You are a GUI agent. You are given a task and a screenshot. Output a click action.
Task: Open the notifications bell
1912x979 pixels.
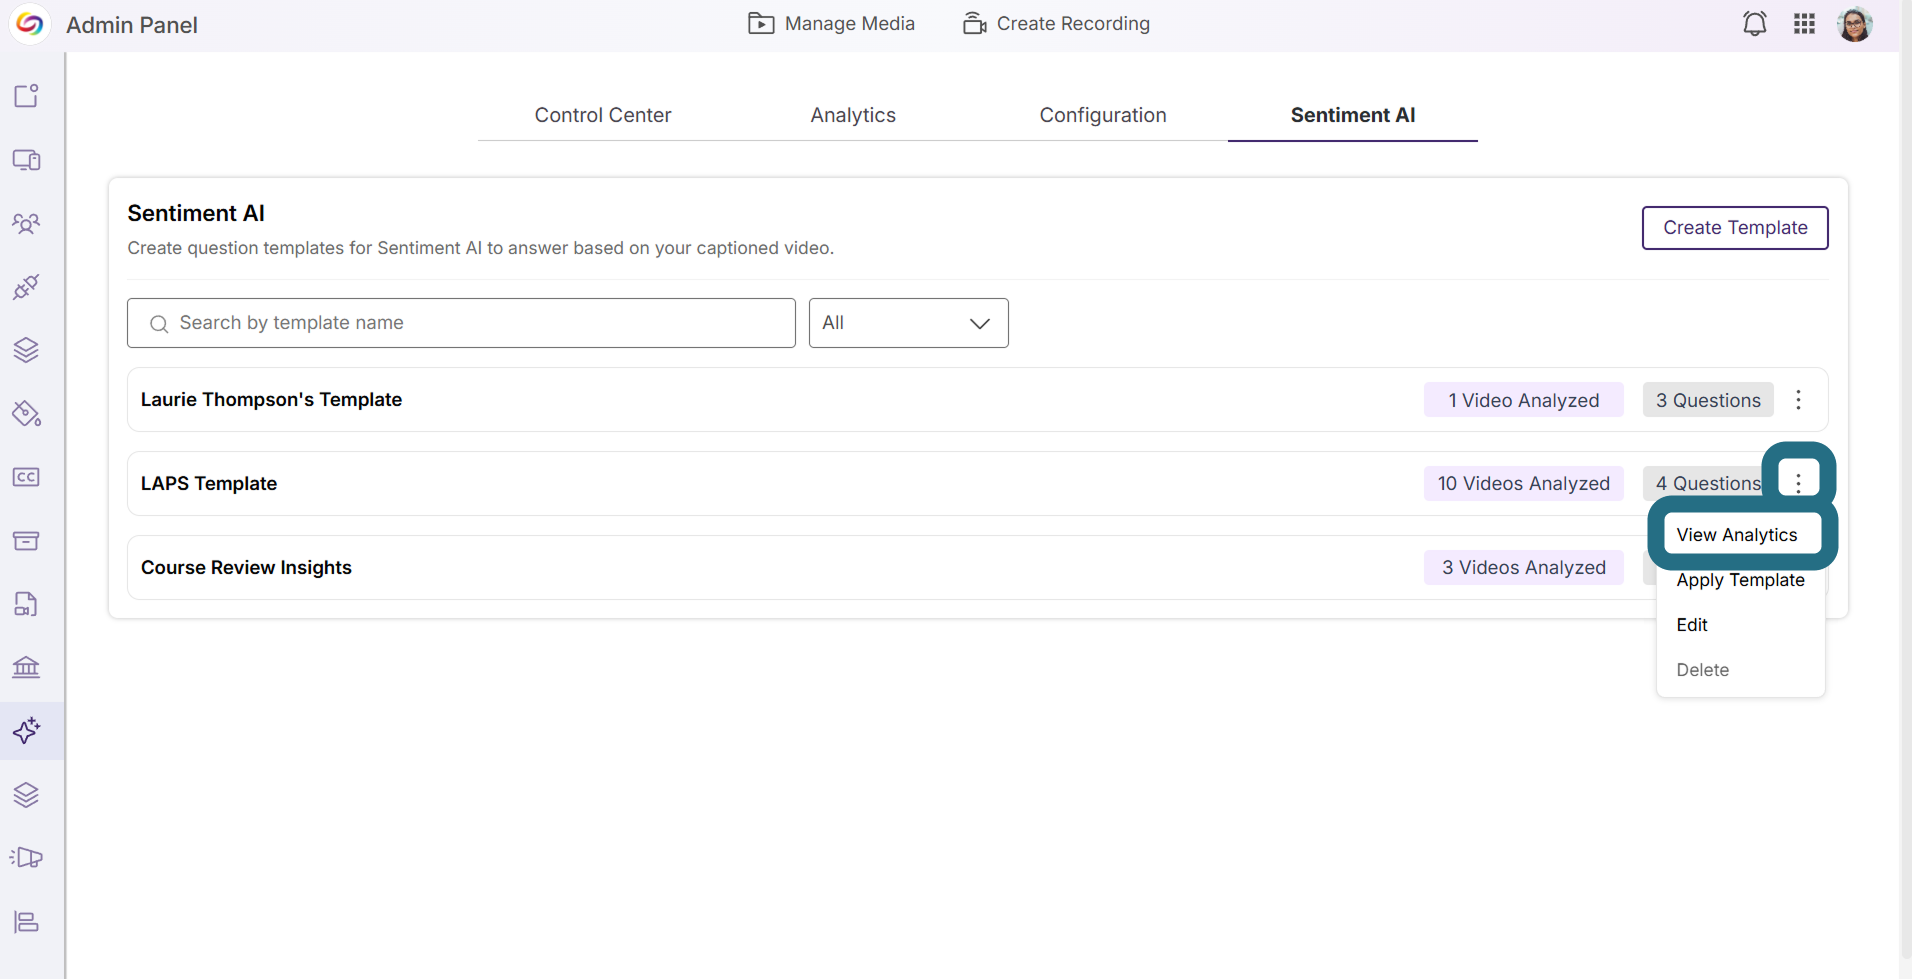[x=1755, y=24]
